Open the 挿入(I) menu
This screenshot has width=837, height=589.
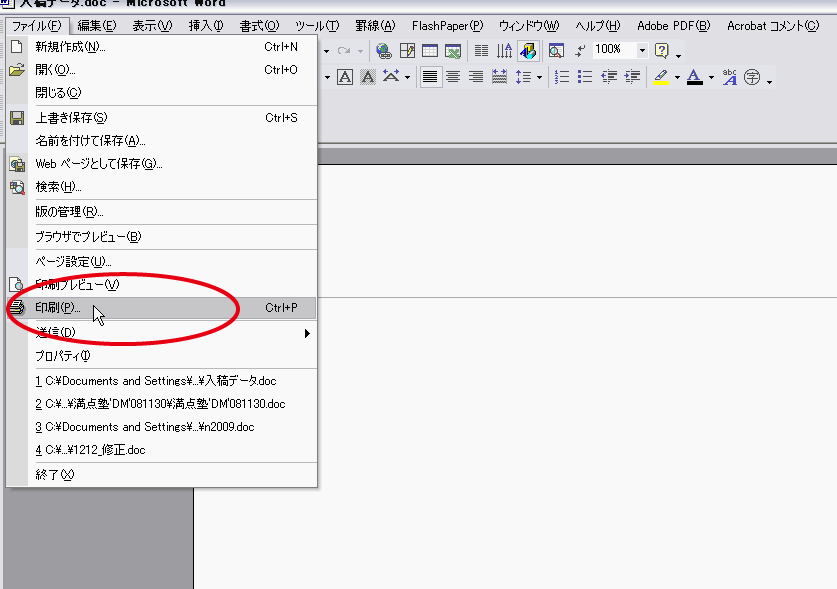tap(206, 26)
